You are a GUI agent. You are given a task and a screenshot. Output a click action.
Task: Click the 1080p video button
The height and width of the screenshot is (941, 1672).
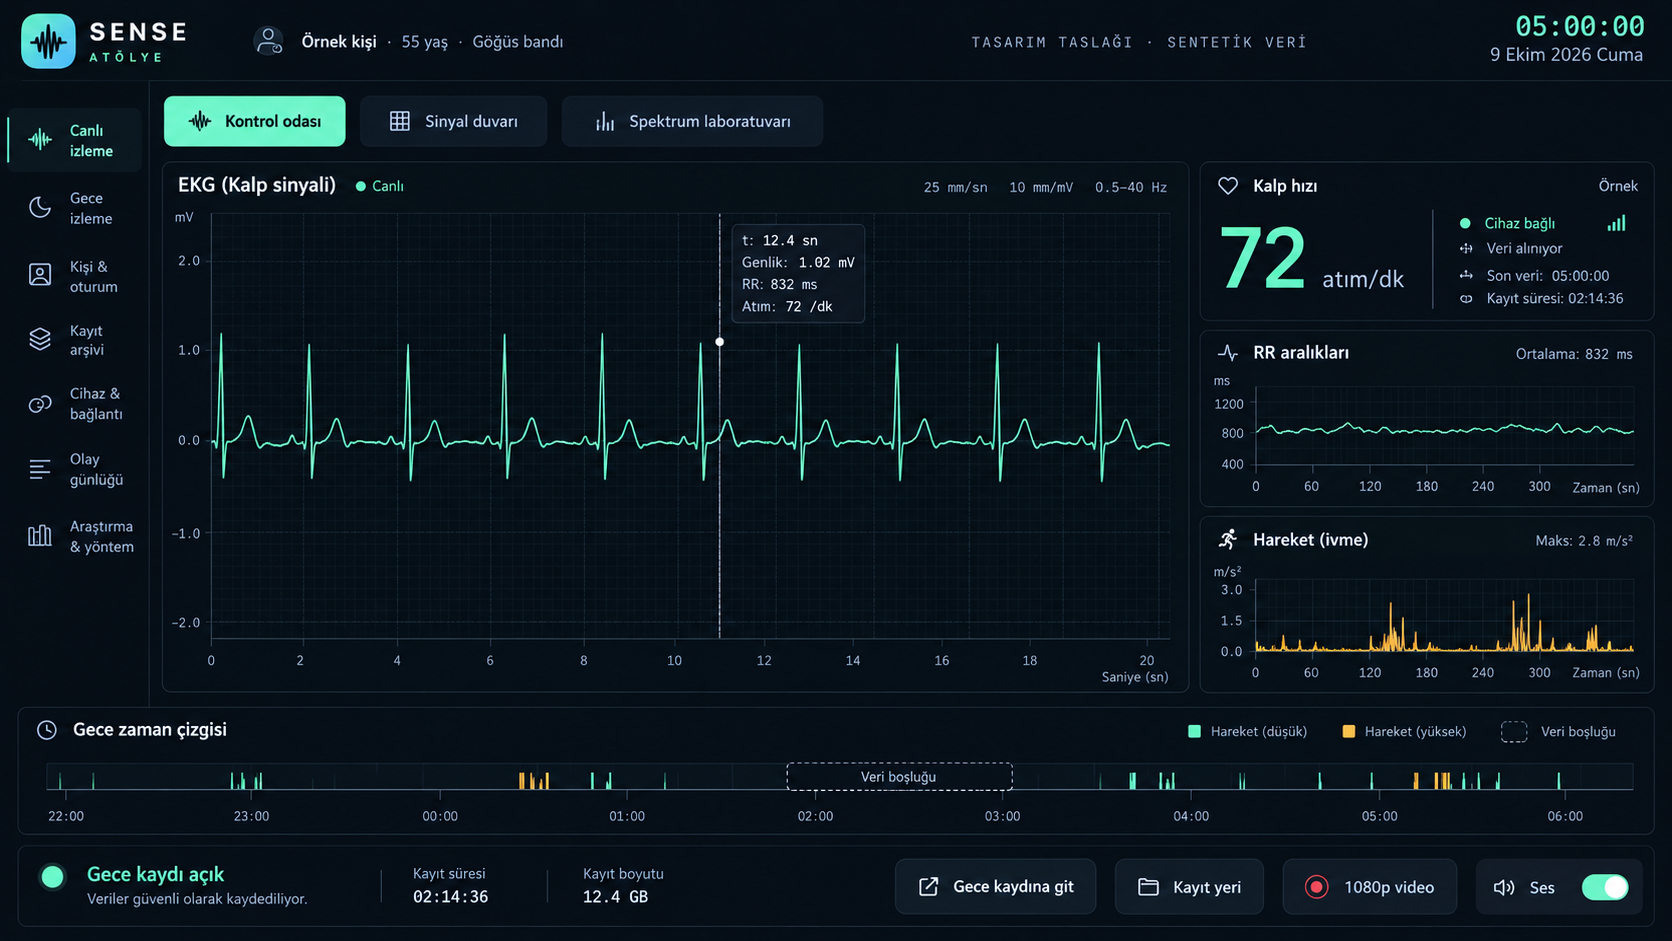pyautogui.click(x=1369, y=887)
